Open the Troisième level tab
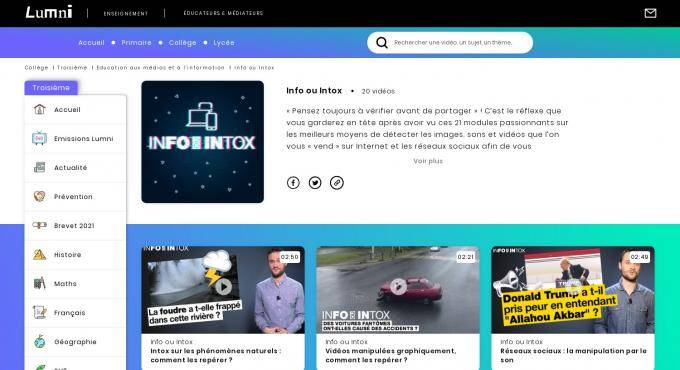 pyautogui.click(x=51, y=88)
